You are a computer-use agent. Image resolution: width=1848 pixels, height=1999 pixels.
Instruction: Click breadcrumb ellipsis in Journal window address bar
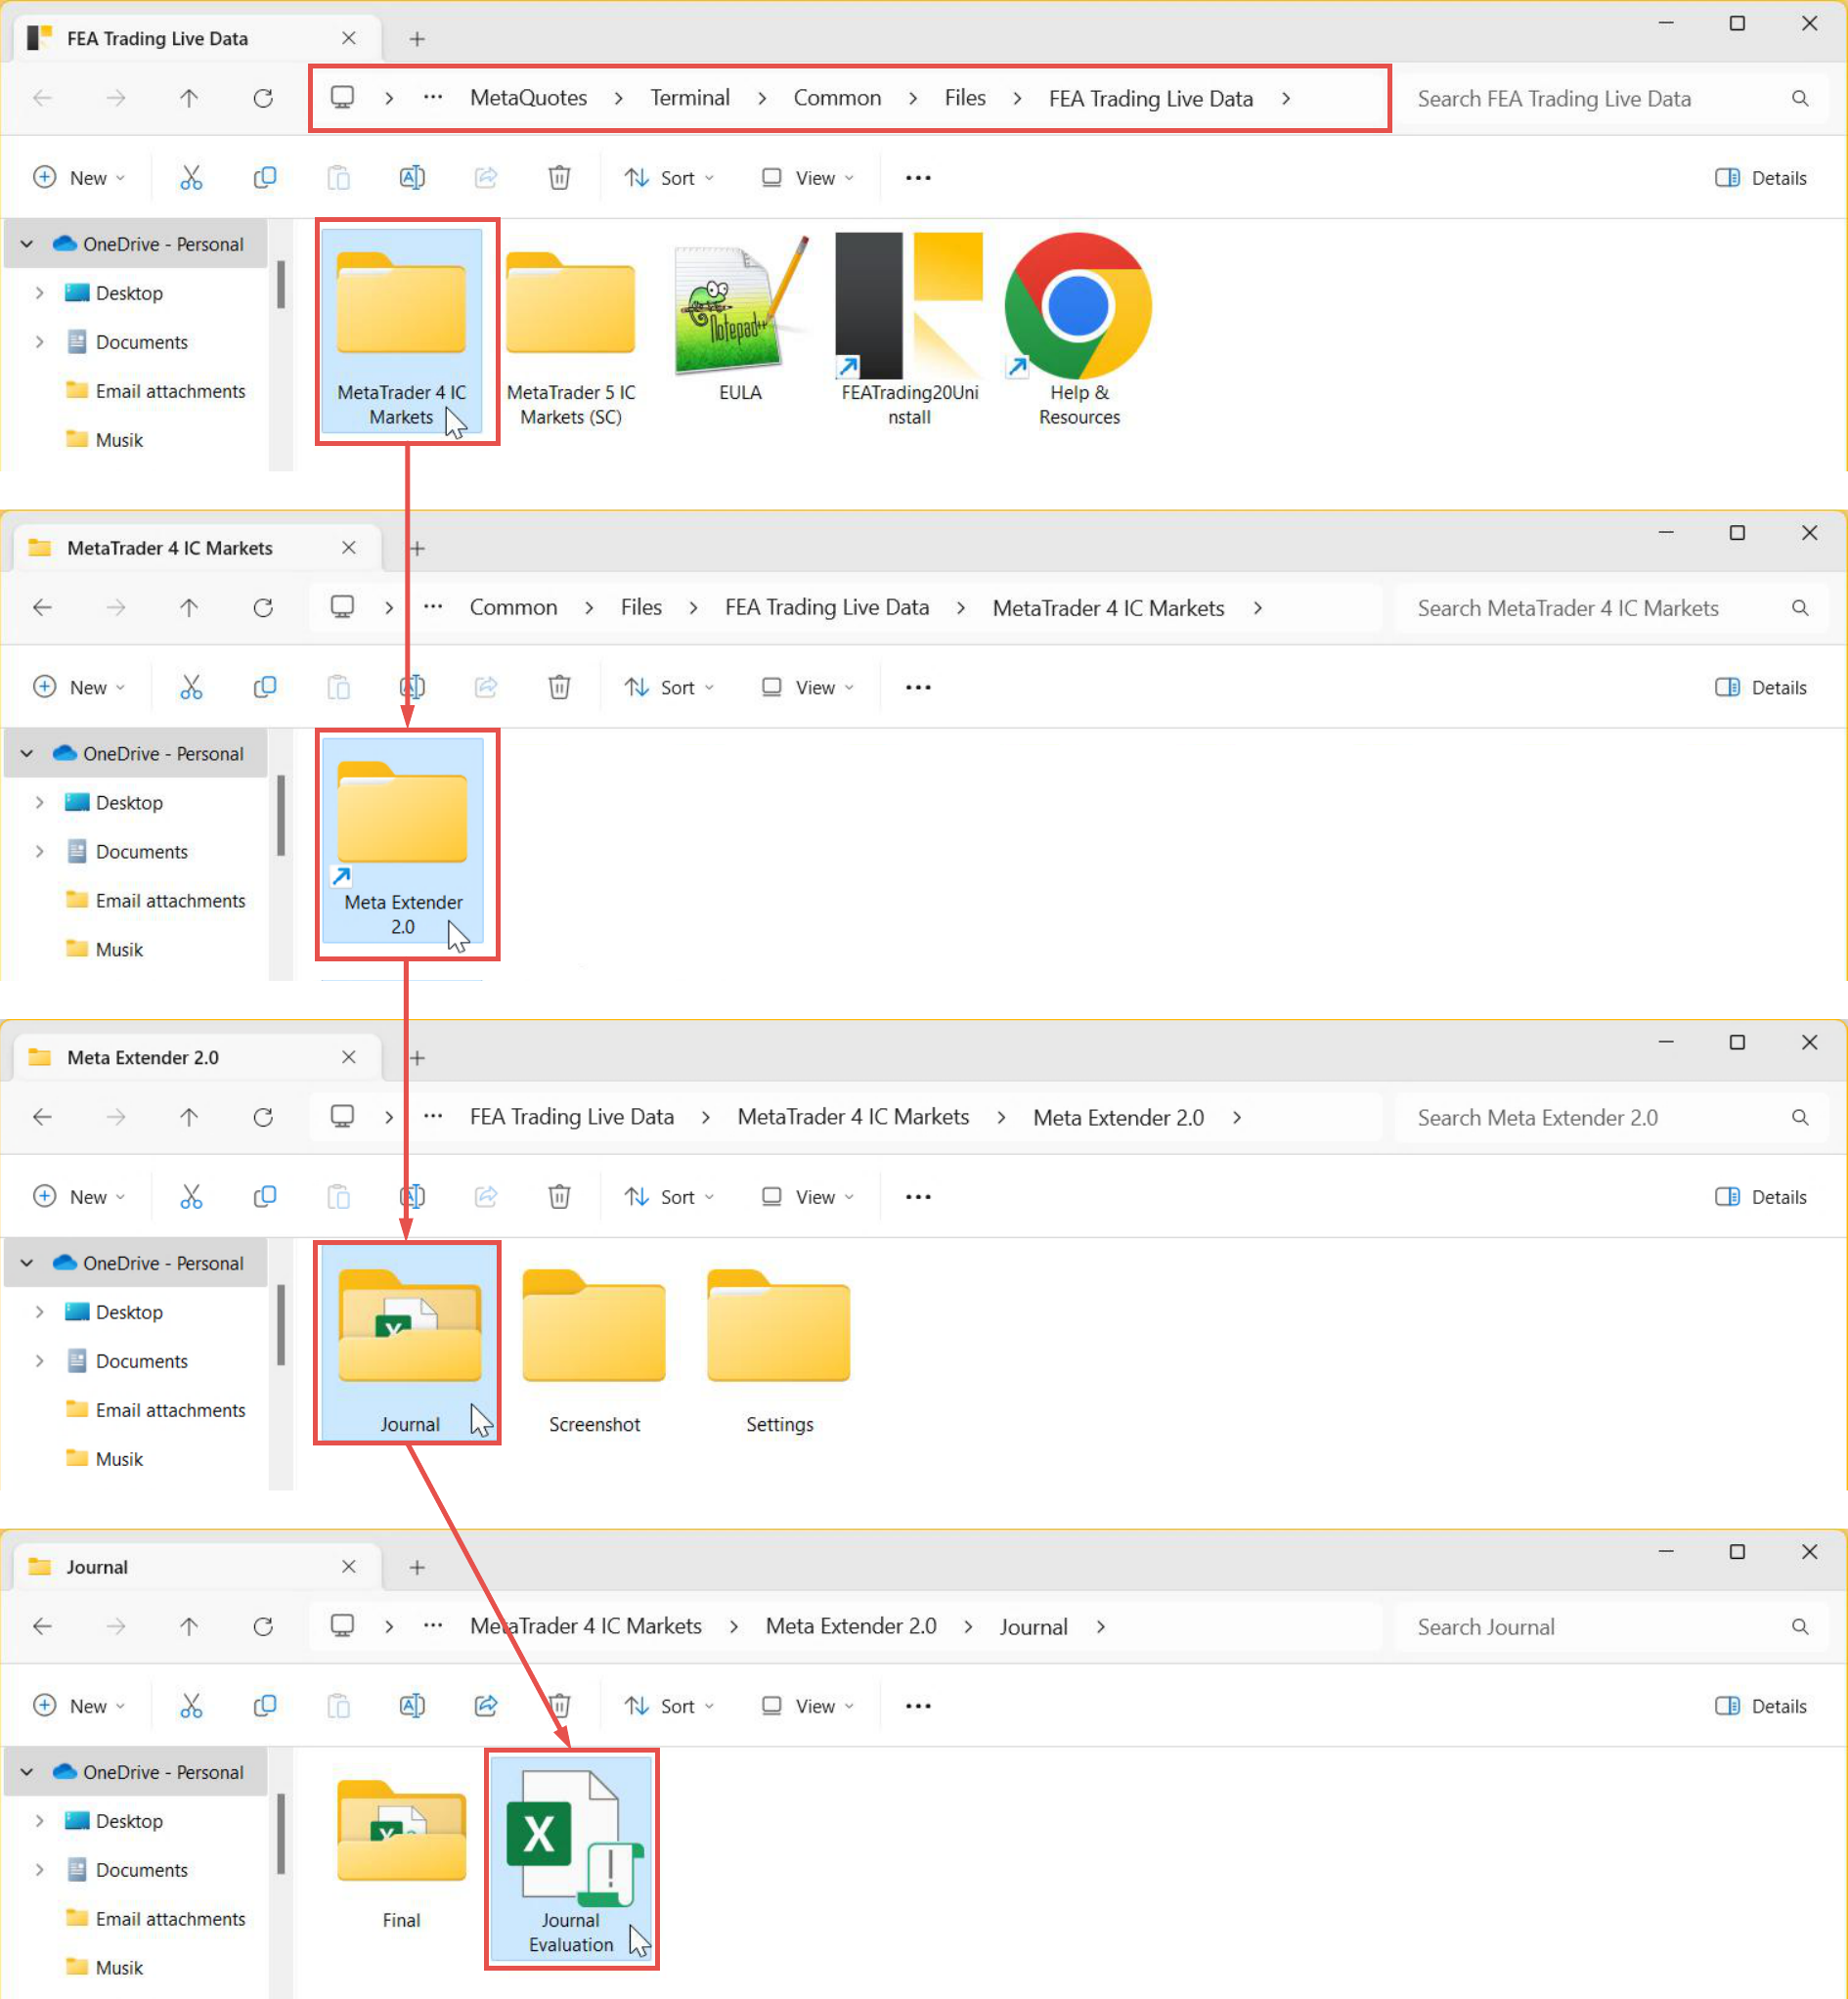(x=433, y=1626)
